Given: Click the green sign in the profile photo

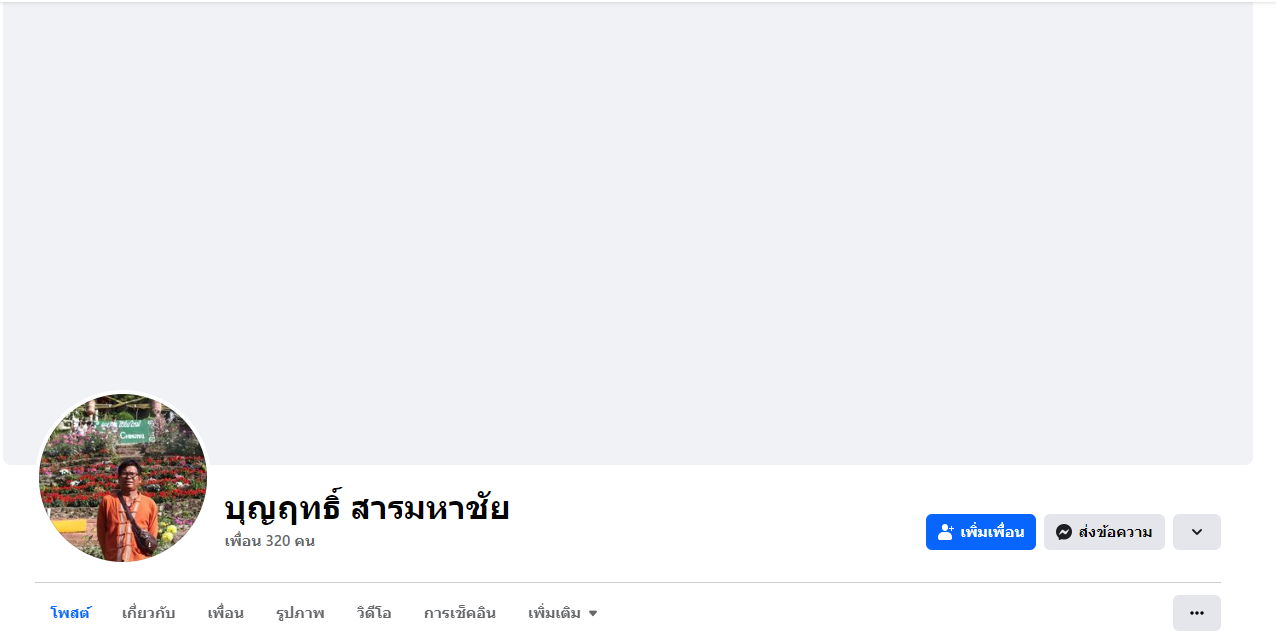Looking at the screenshot, I should pyautogui.click(x=133, y=431).
